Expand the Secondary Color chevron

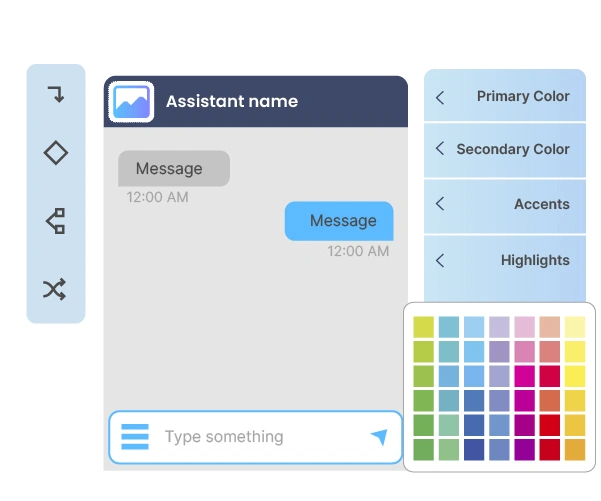(440, 149)
